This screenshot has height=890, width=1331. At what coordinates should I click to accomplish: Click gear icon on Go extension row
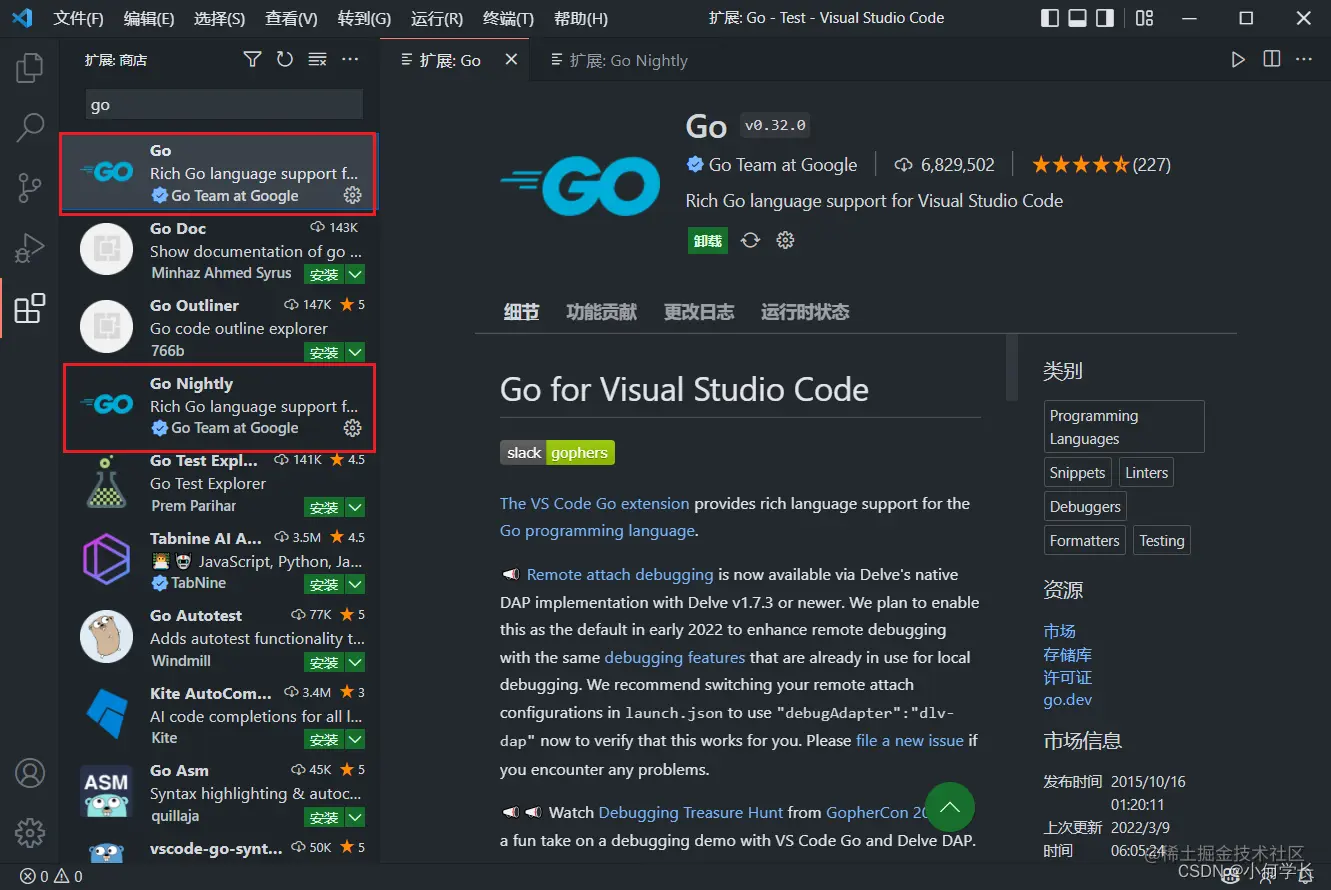(352, 196)
